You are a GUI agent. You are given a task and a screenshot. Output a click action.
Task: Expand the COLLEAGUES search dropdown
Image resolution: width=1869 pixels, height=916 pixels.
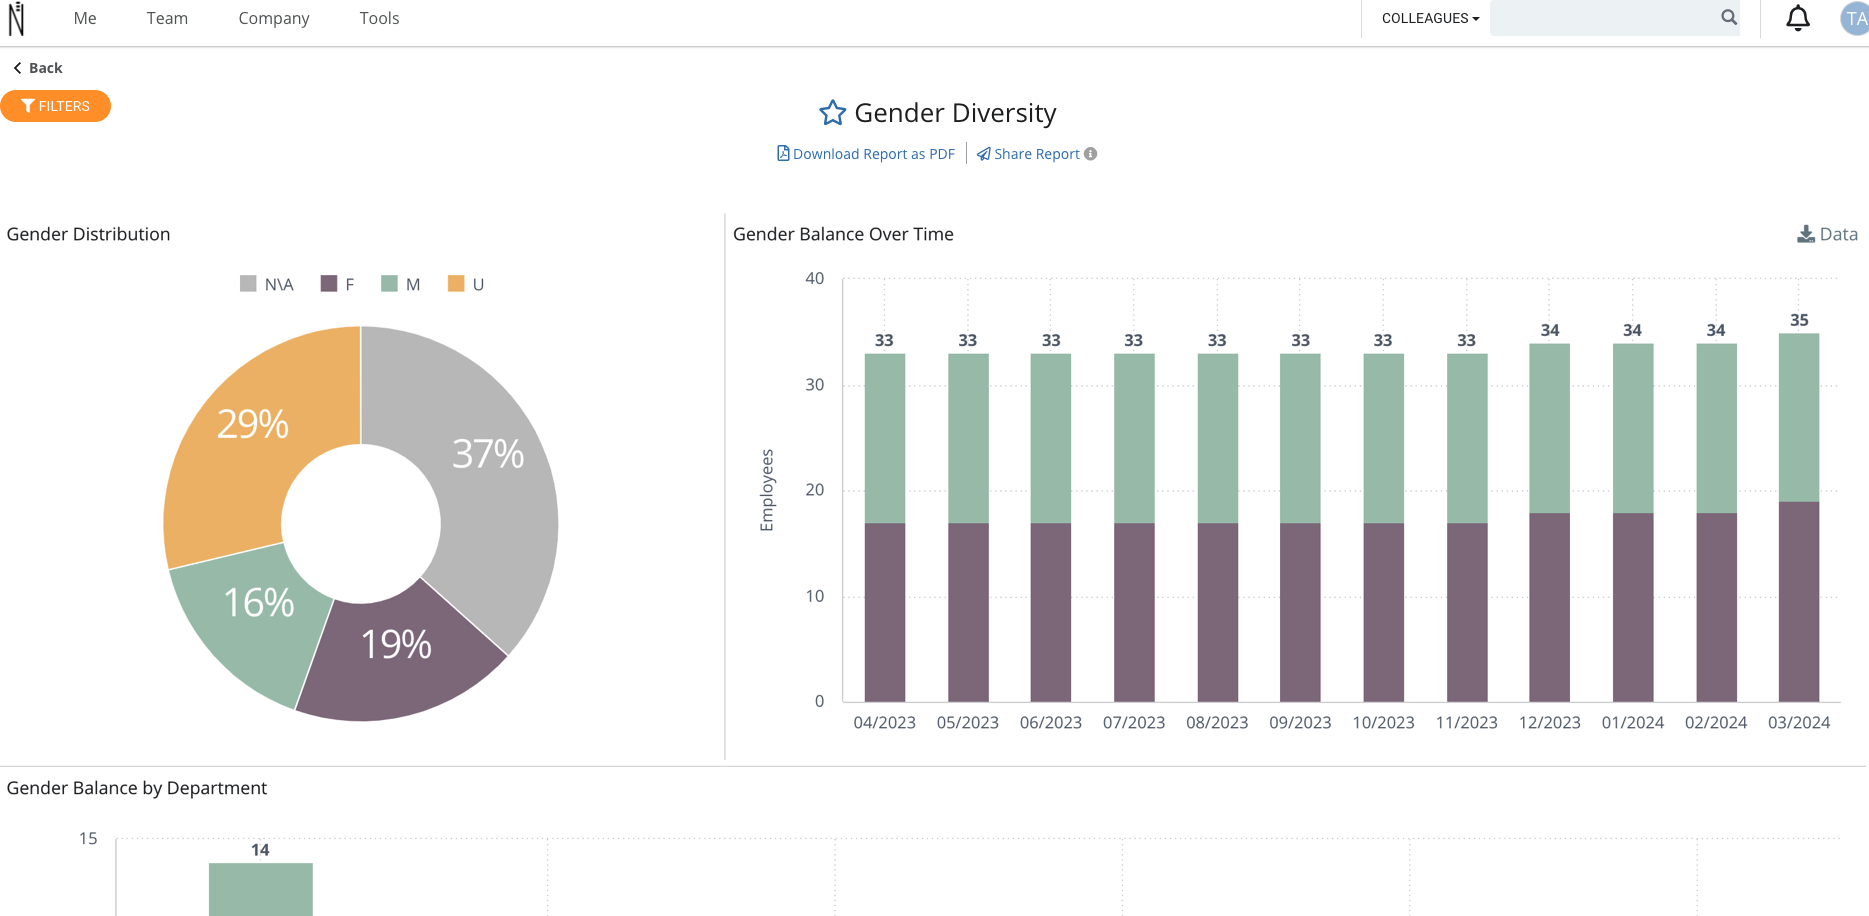tap(1430, 18)
